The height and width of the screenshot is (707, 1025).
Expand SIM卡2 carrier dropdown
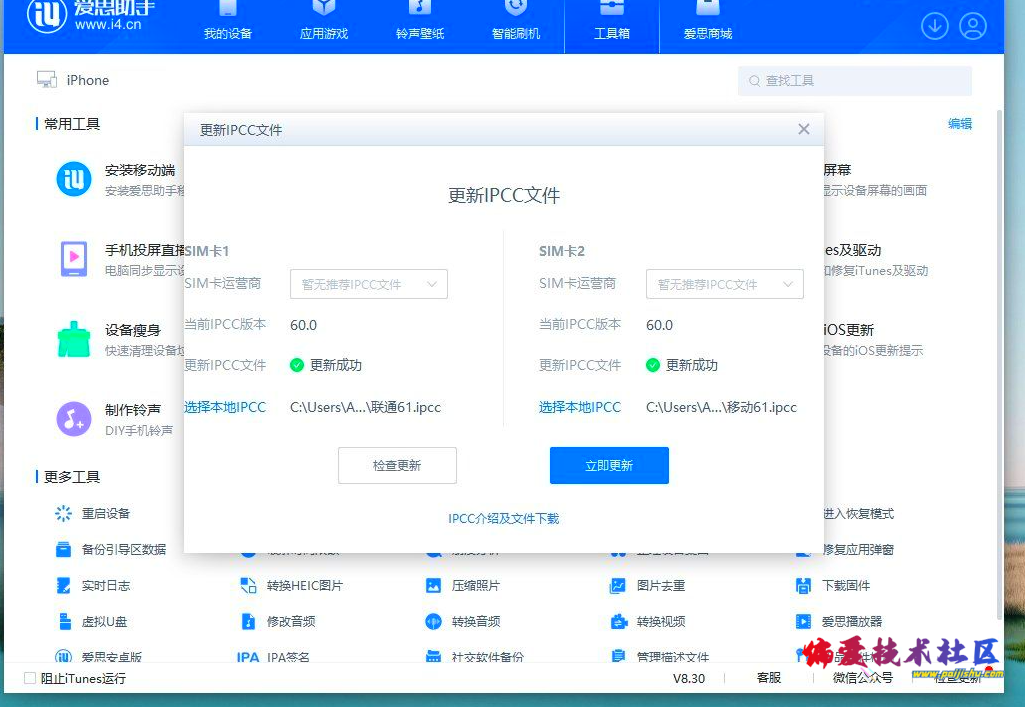pos(724,284)
